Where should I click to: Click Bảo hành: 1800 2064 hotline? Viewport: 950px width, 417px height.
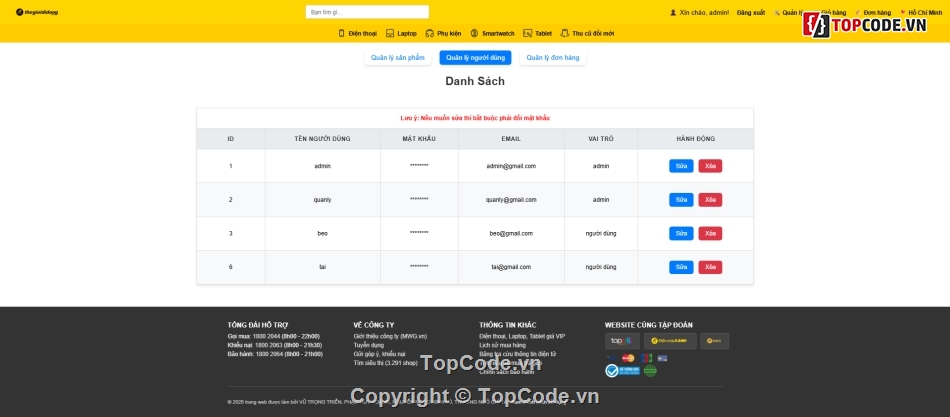coord(275,354)
